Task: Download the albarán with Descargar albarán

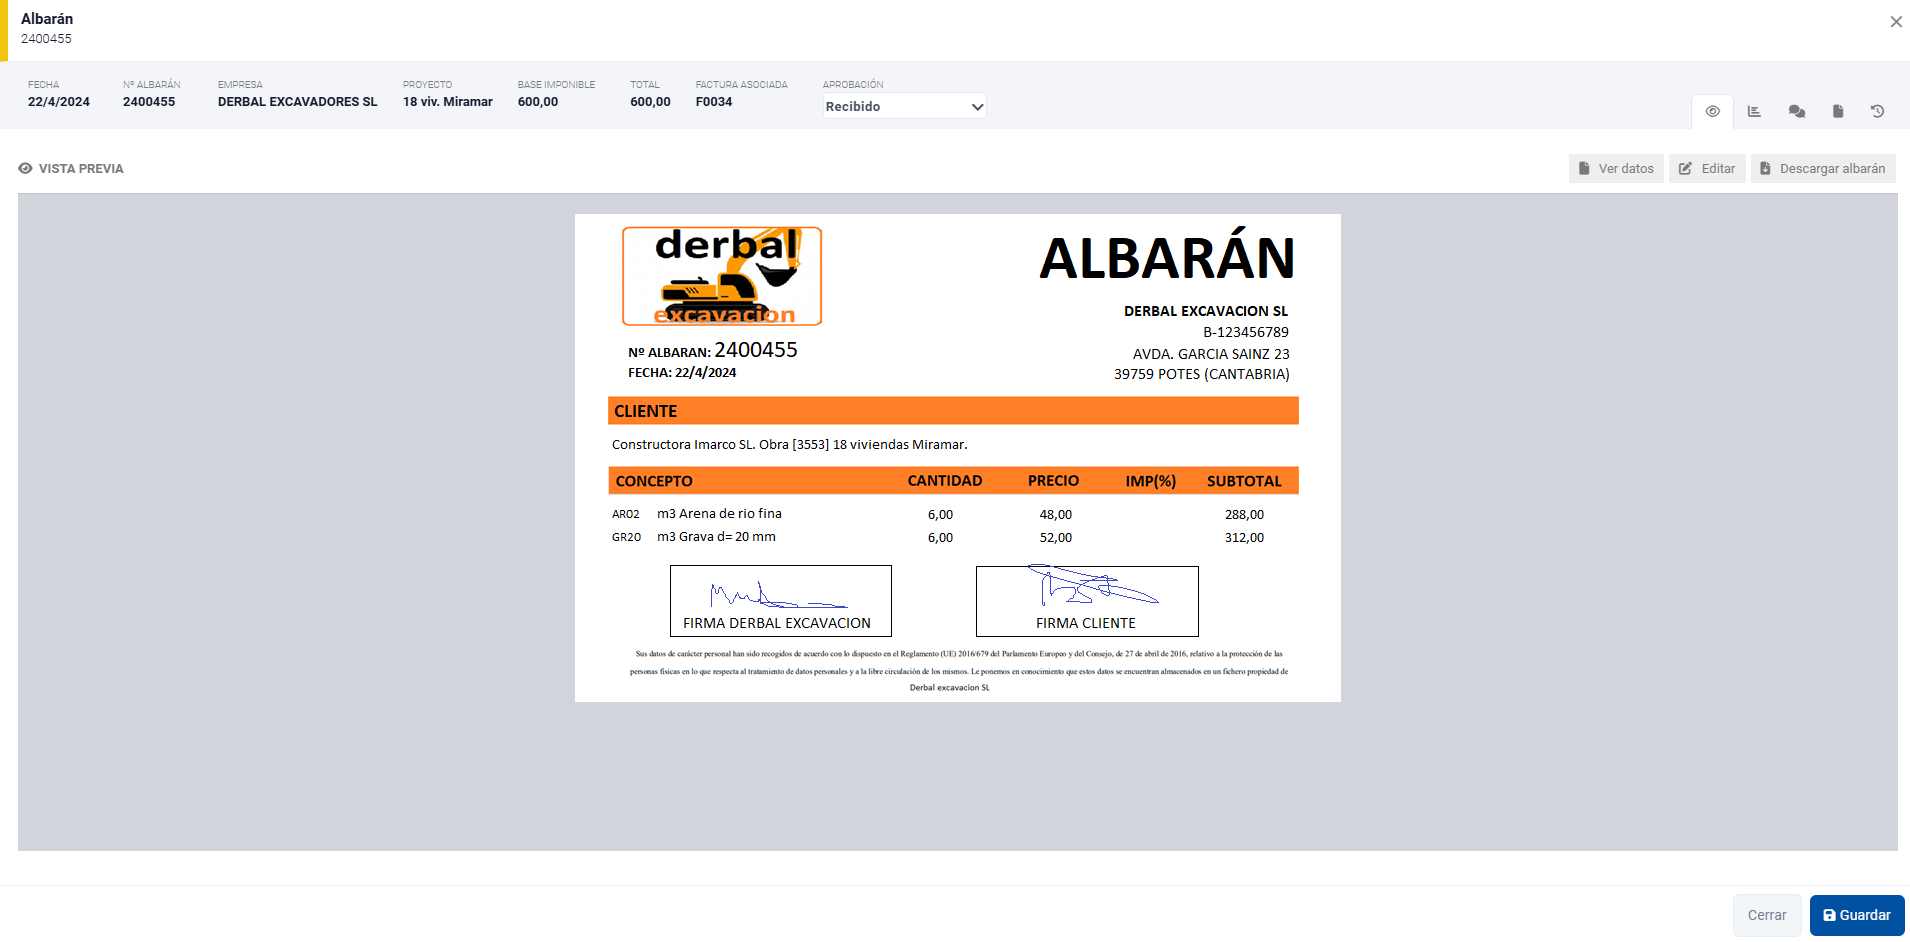Action: (x=1823, y=168)
